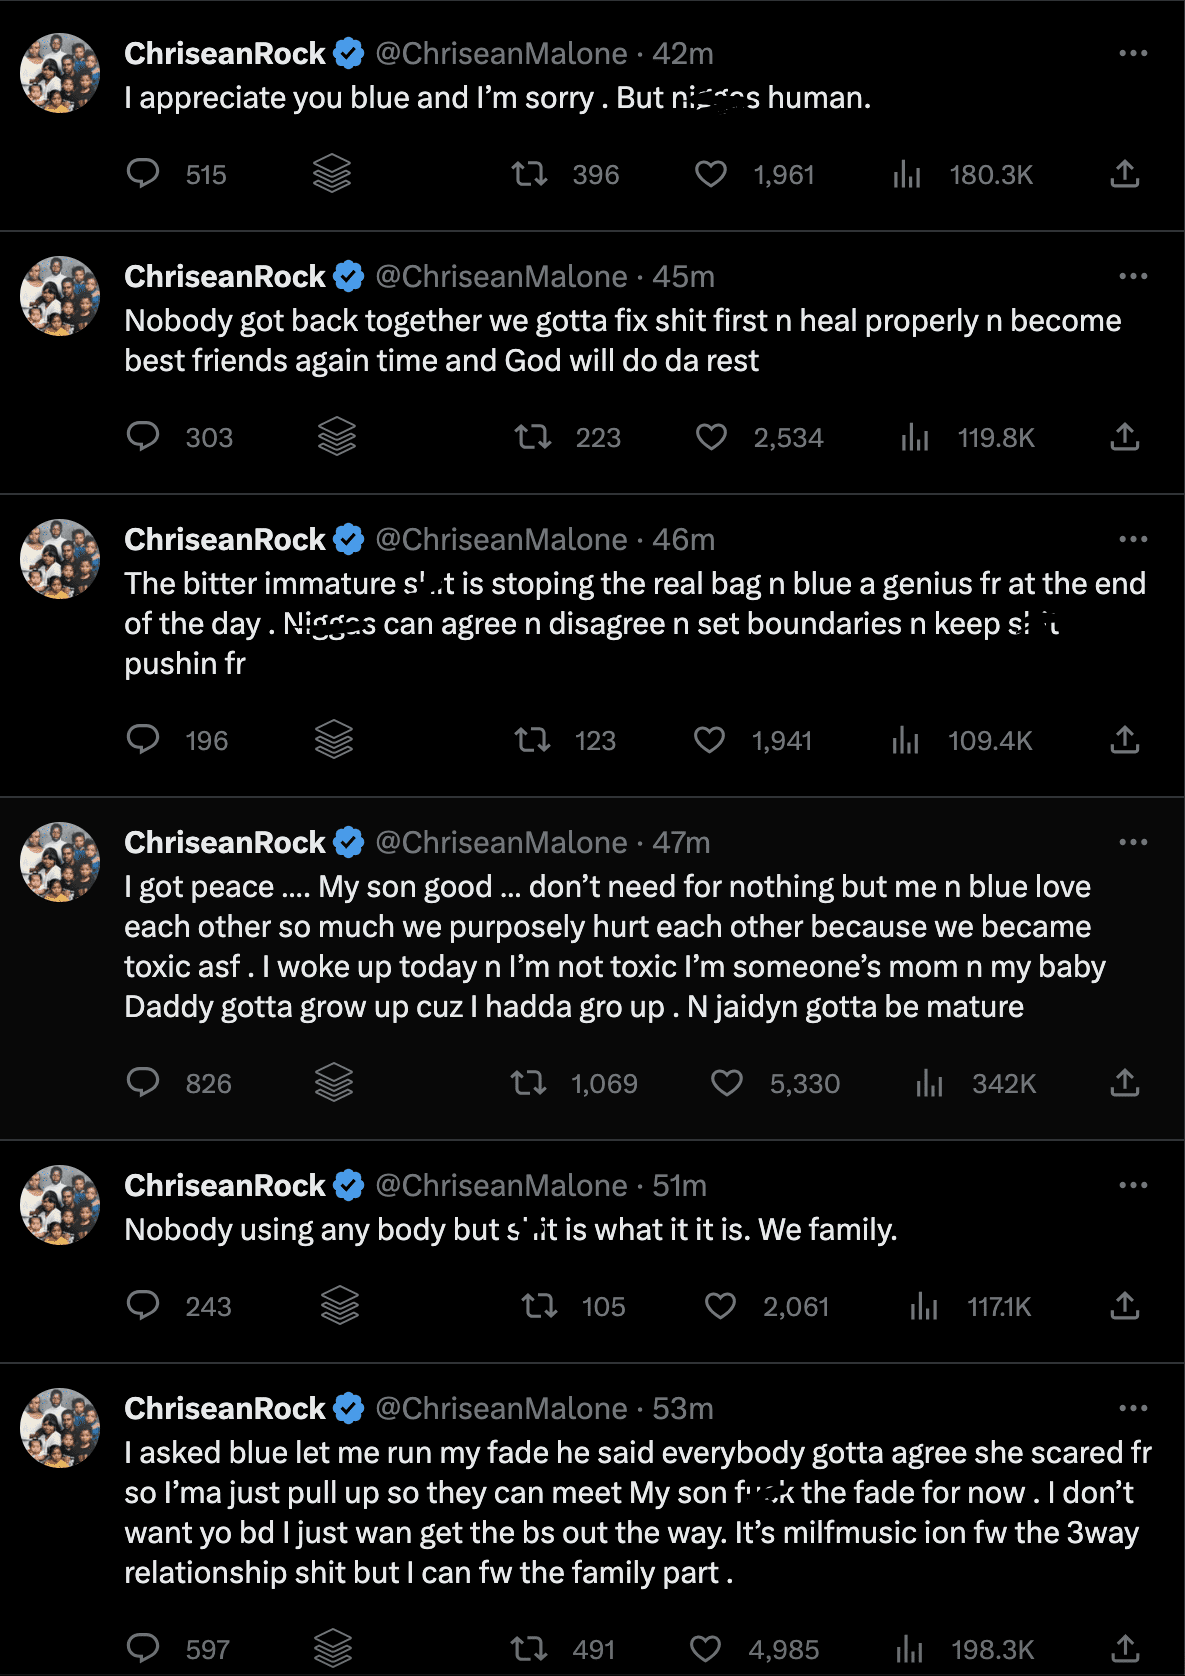Share the 46m tweet via upload icon
Viewport: 1185px width, 1676px height.
click(1125, 740)
